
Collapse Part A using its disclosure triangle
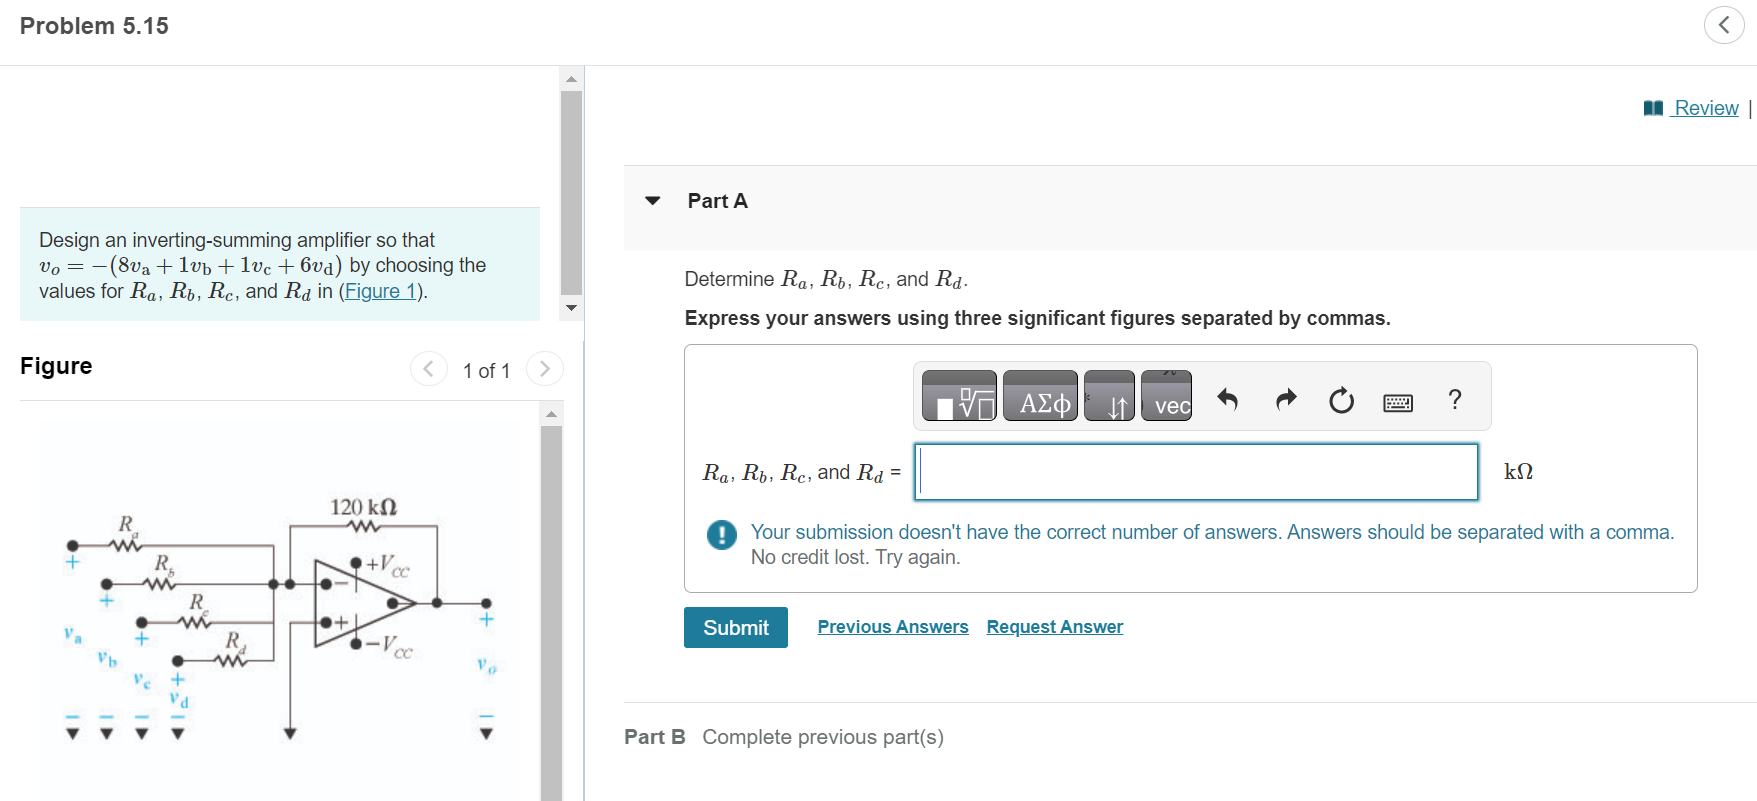click(652, 200)
